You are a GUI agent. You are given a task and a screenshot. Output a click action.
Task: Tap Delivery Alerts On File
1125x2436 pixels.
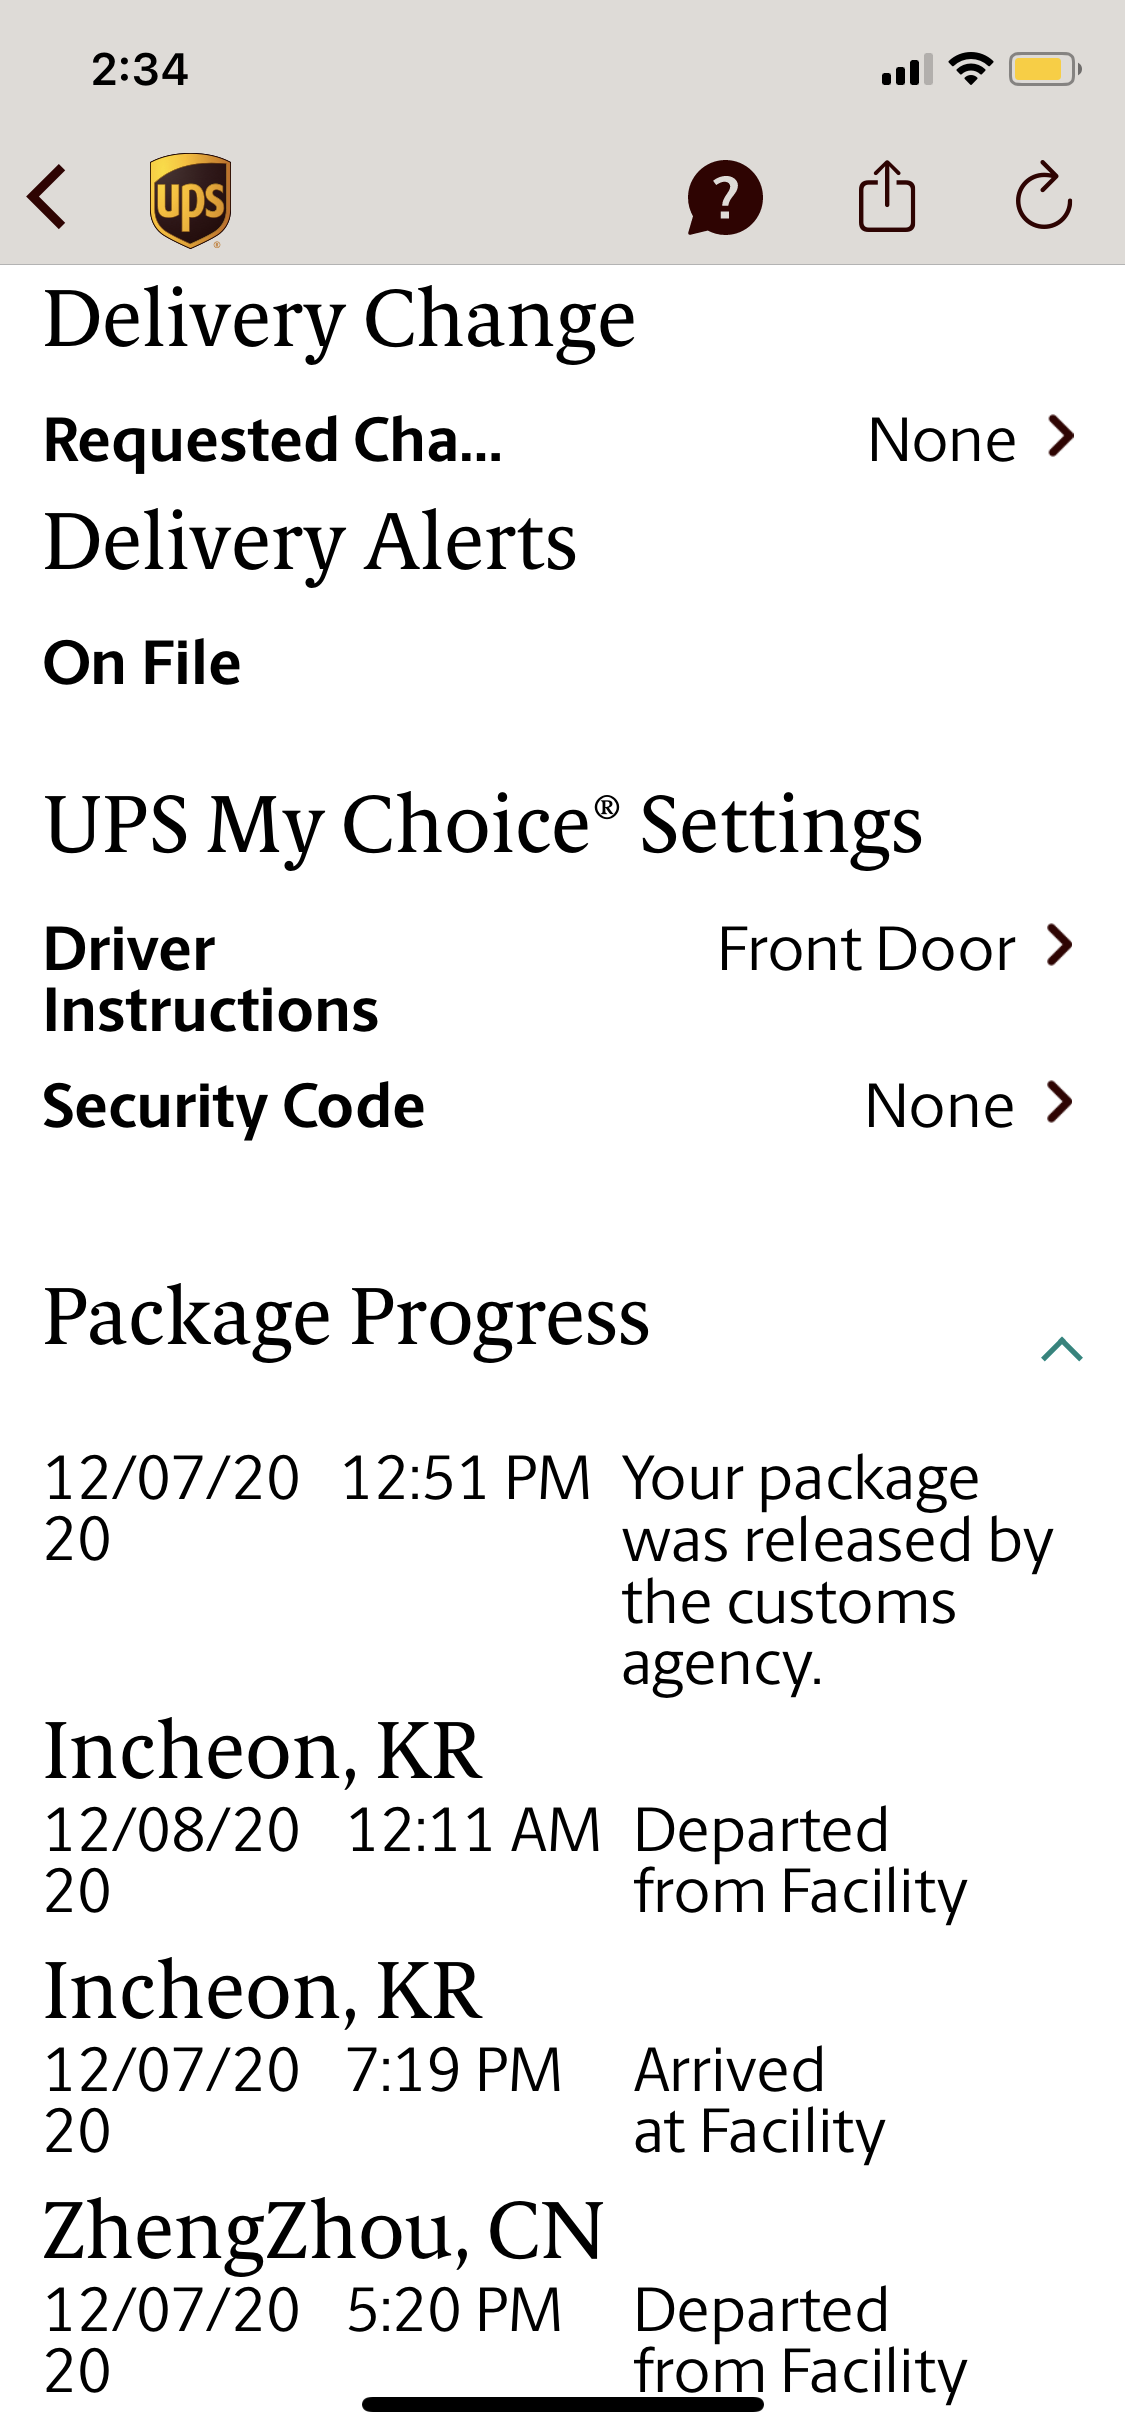point(142,663)
